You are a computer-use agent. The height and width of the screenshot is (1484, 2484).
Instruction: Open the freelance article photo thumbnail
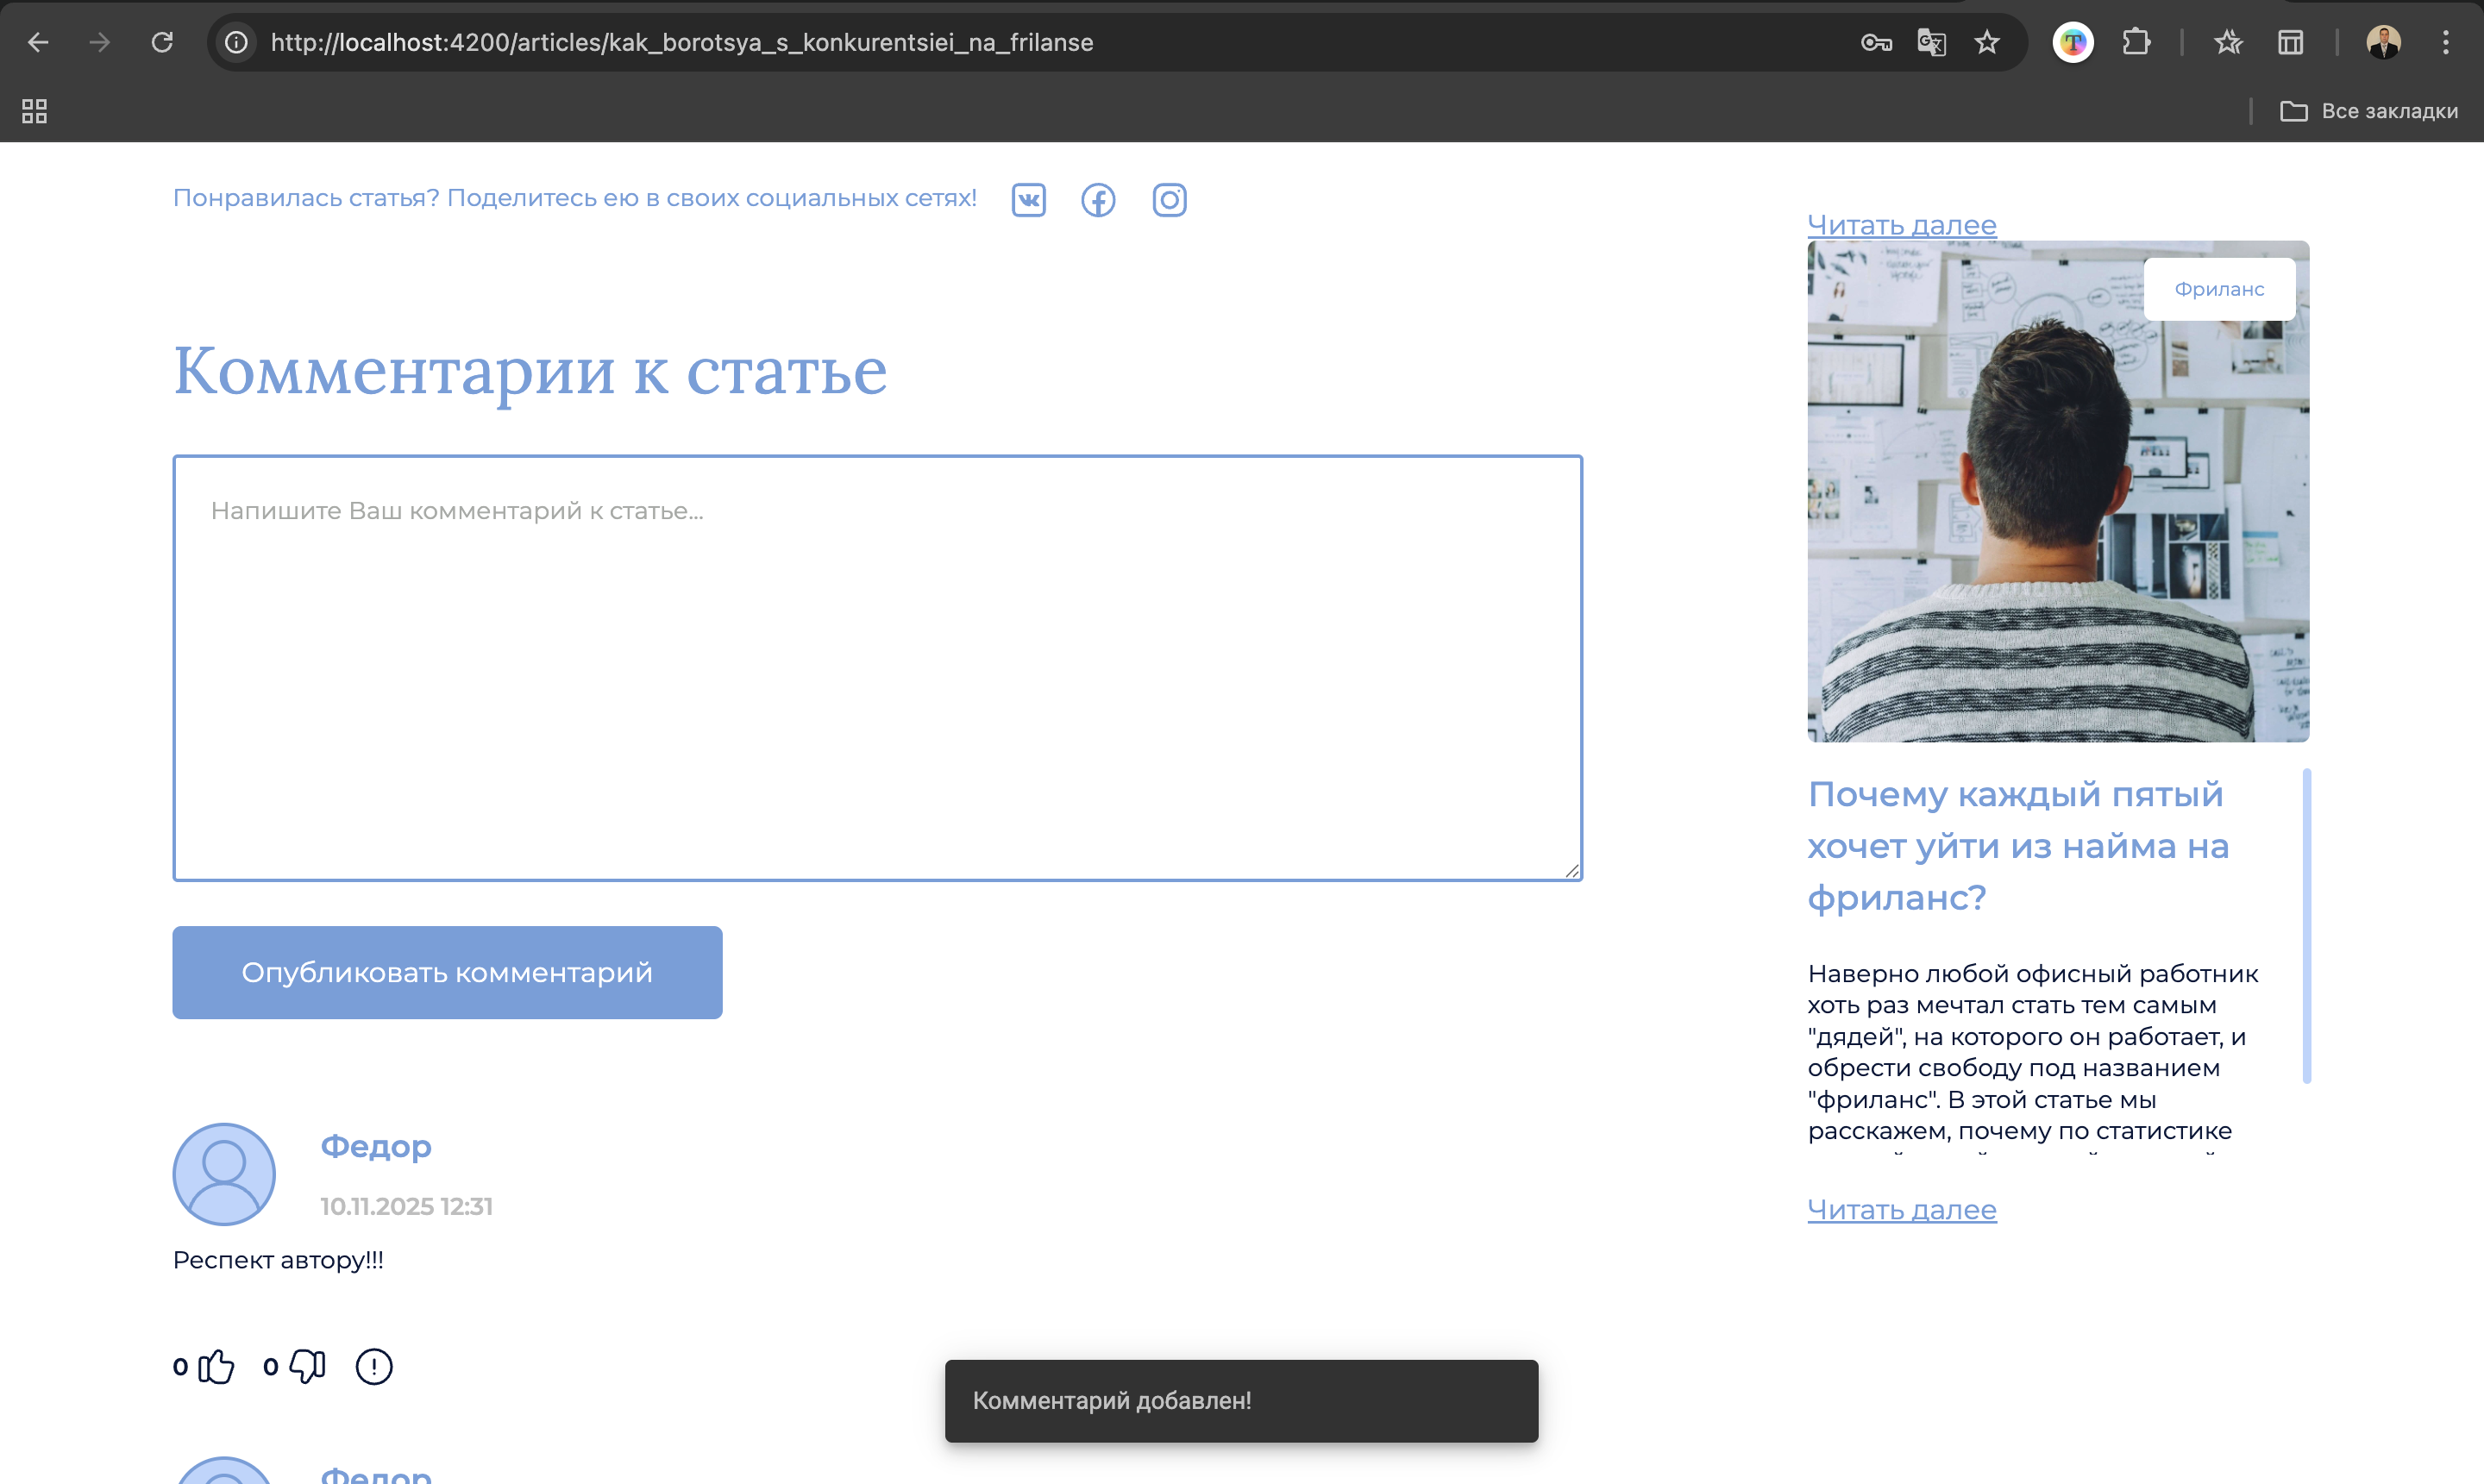[x=2058, y=491]
